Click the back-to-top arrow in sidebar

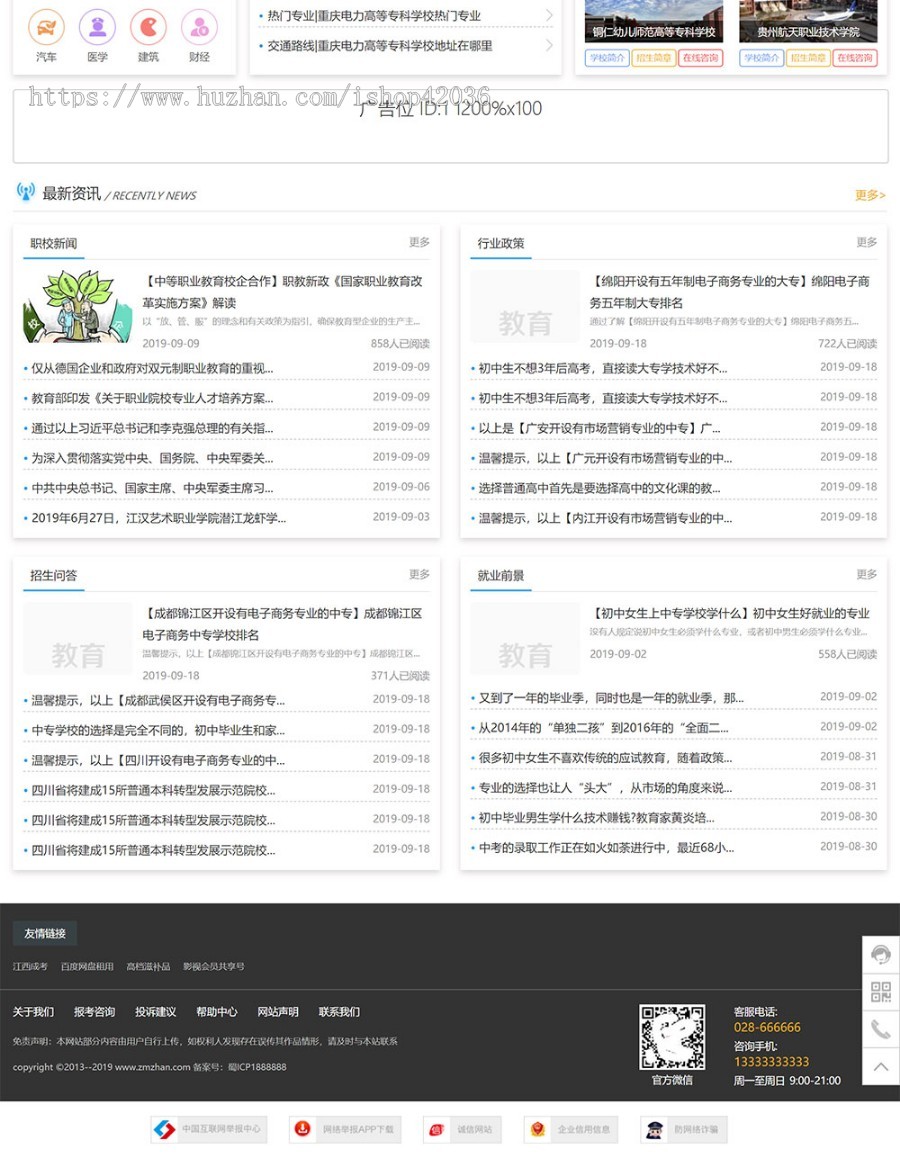coord(880,1066)
